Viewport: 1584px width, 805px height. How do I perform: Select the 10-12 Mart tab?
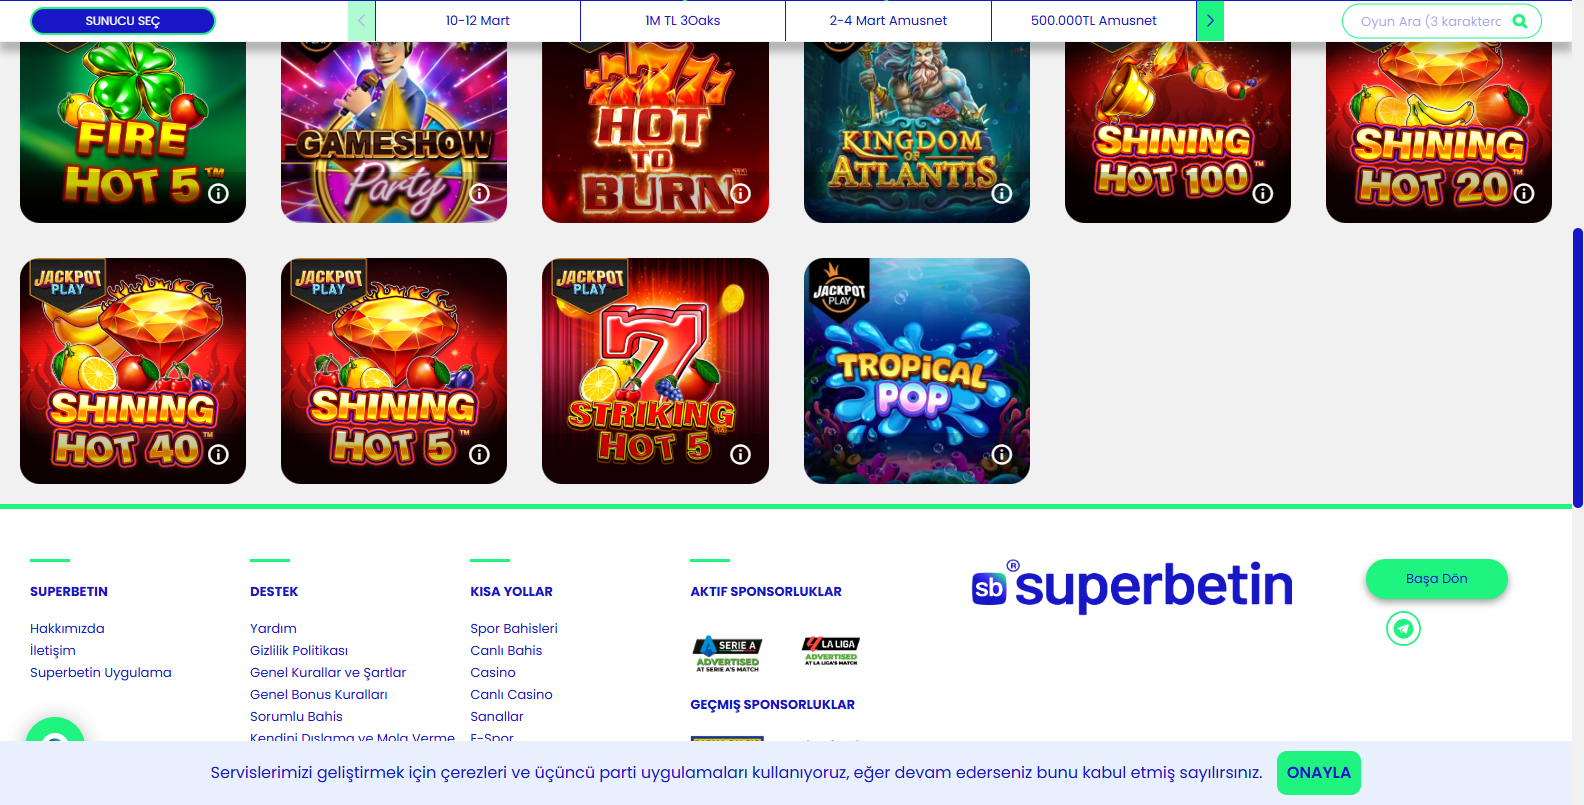[478, 21]
